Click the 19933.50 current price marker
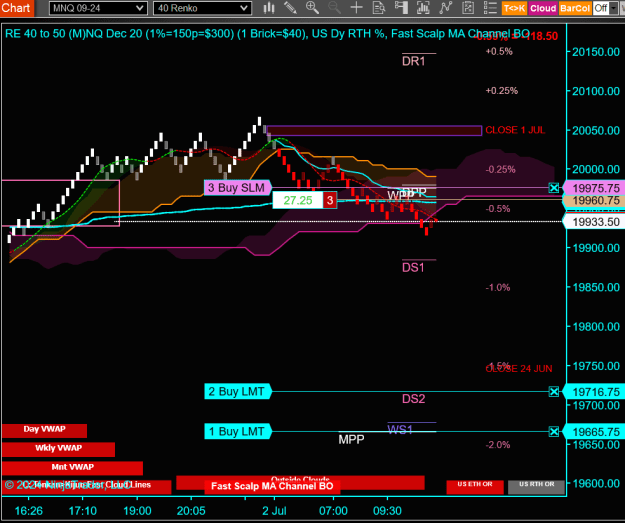 point(595,222)
